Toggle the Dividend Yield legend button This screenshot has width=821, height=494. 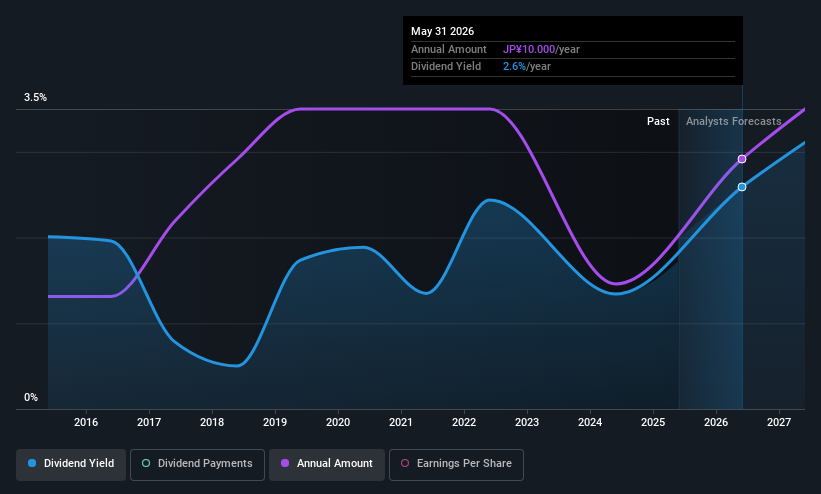tap(71, 464)
